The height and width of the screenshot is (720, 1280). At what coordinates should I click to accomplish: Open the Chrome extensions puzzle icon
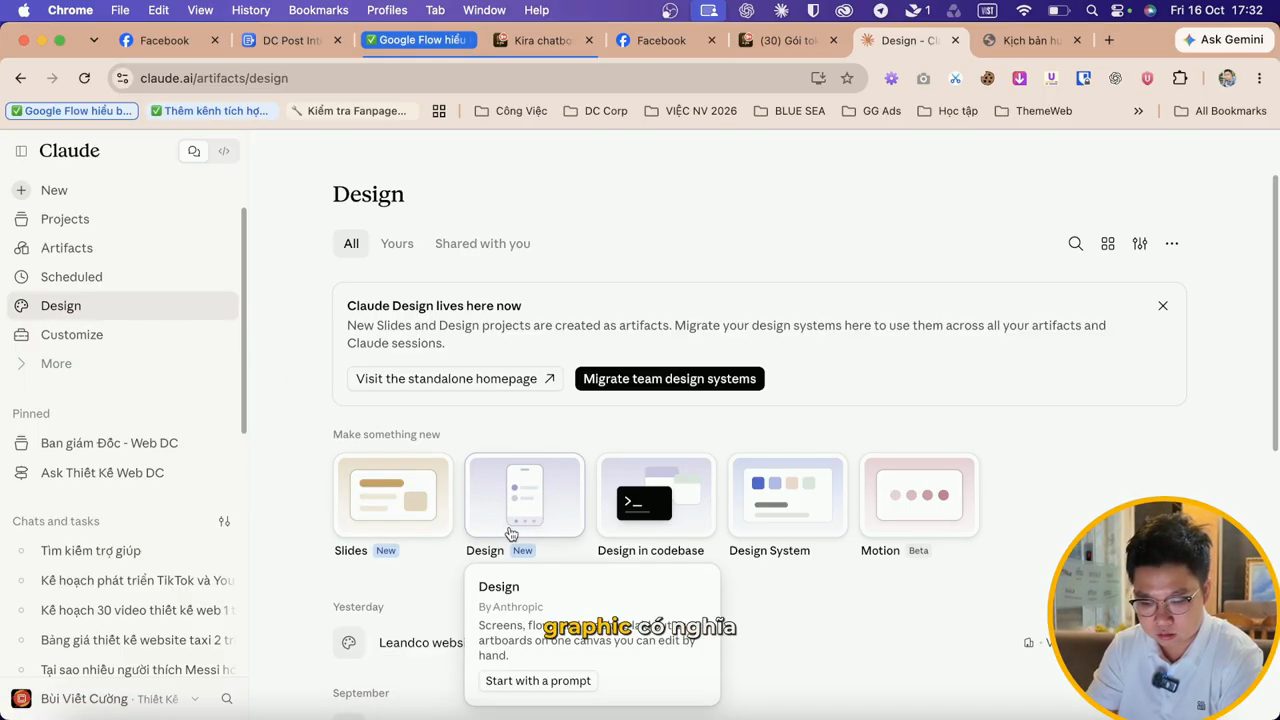pyautogui.click(x=1180, y=78)
